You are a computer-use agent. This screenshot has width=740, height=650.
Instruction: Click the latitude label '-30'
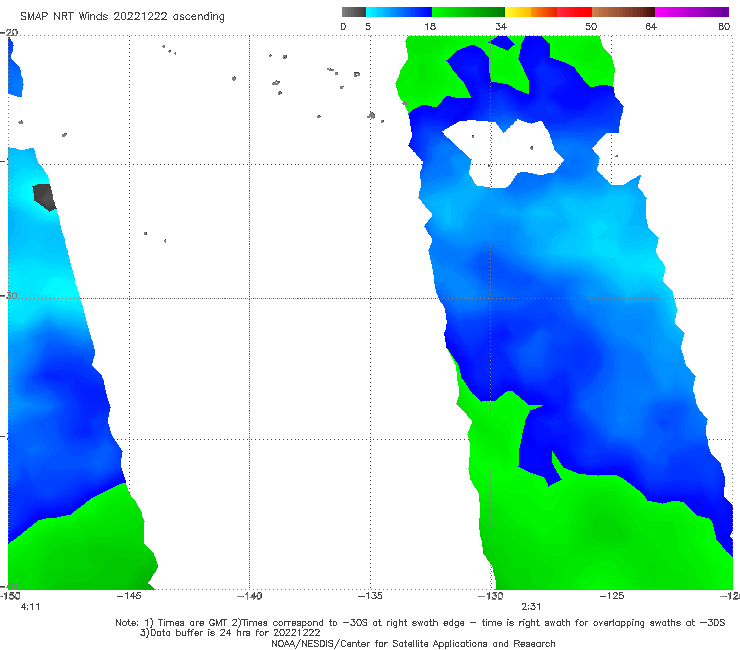click(x=9, y=295)
